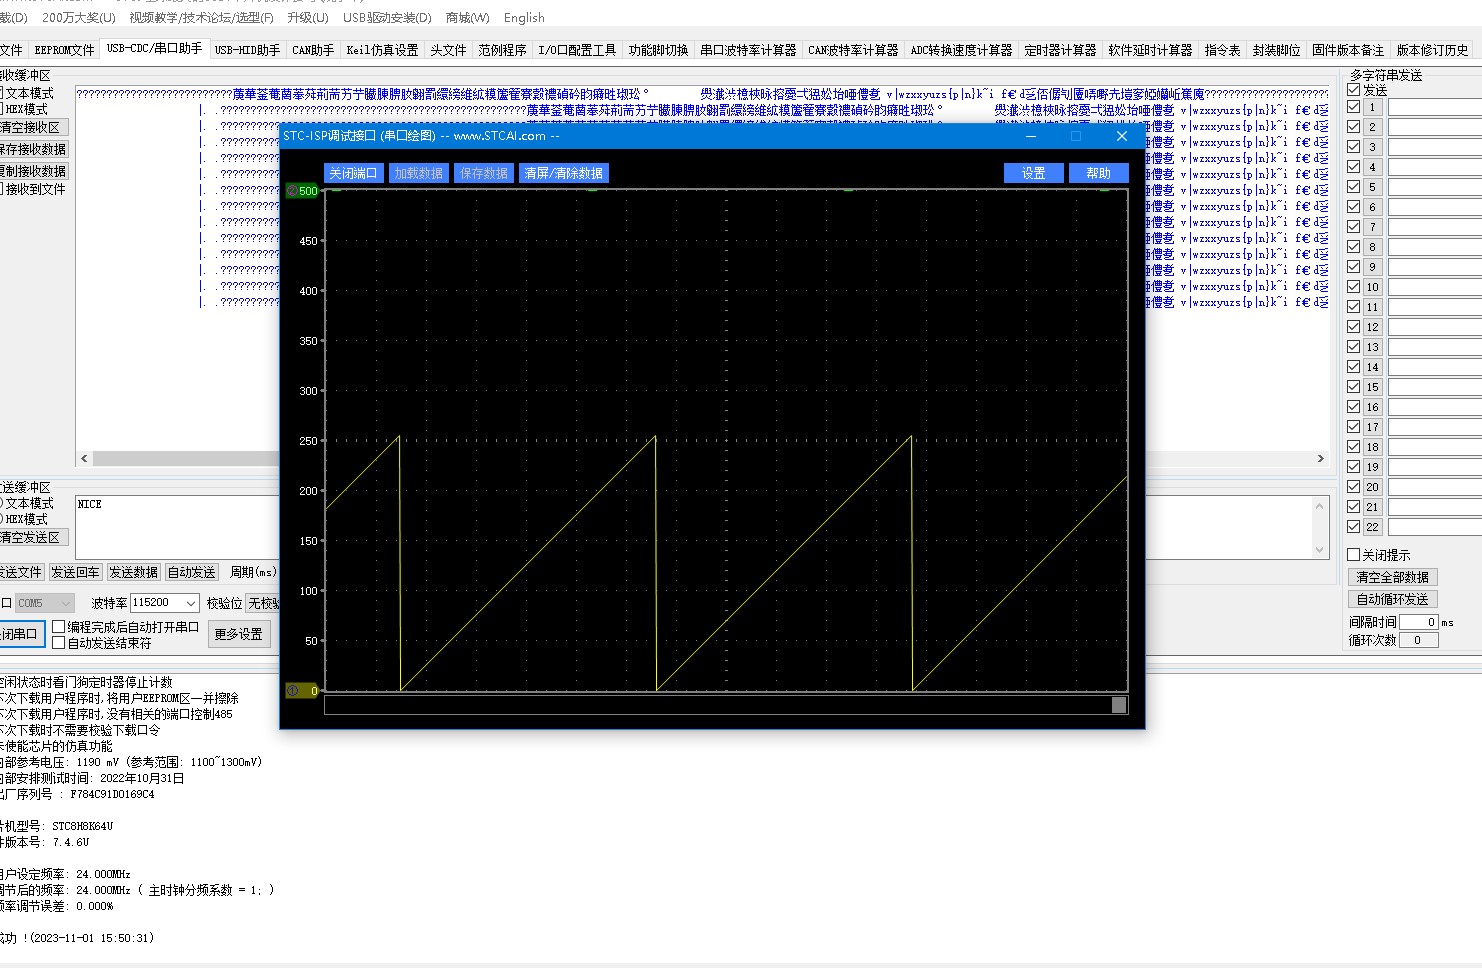
Task: Close the STC-ISP serial plotter window
Action: [x=1121, y=136]
